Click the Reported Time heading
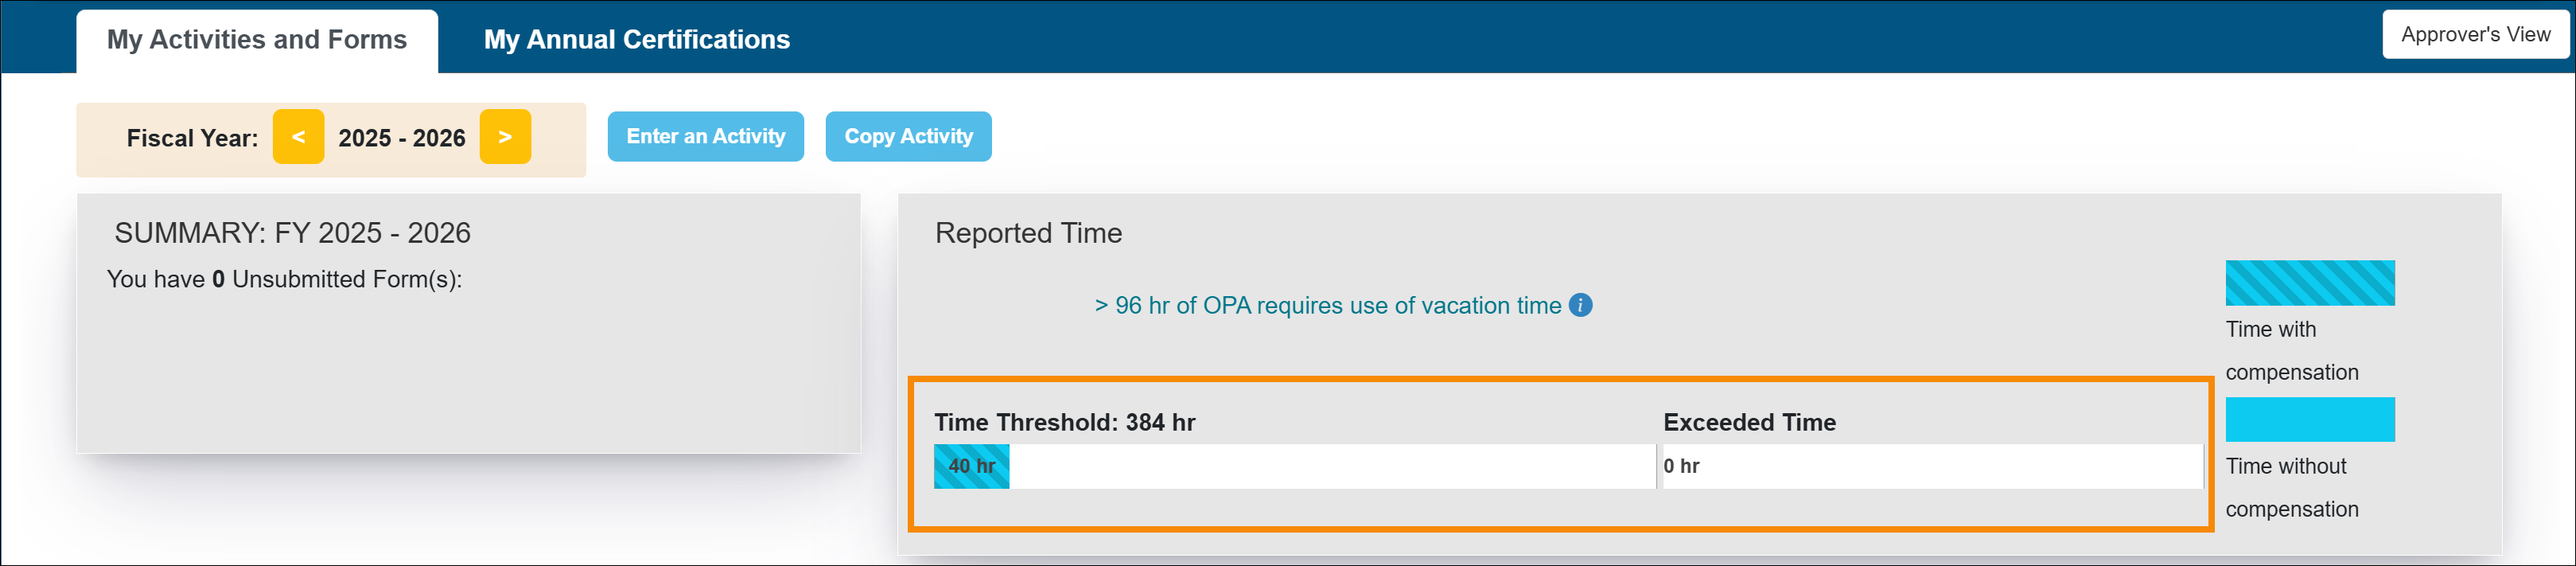2576x566 pixels. click(1028, 233)
